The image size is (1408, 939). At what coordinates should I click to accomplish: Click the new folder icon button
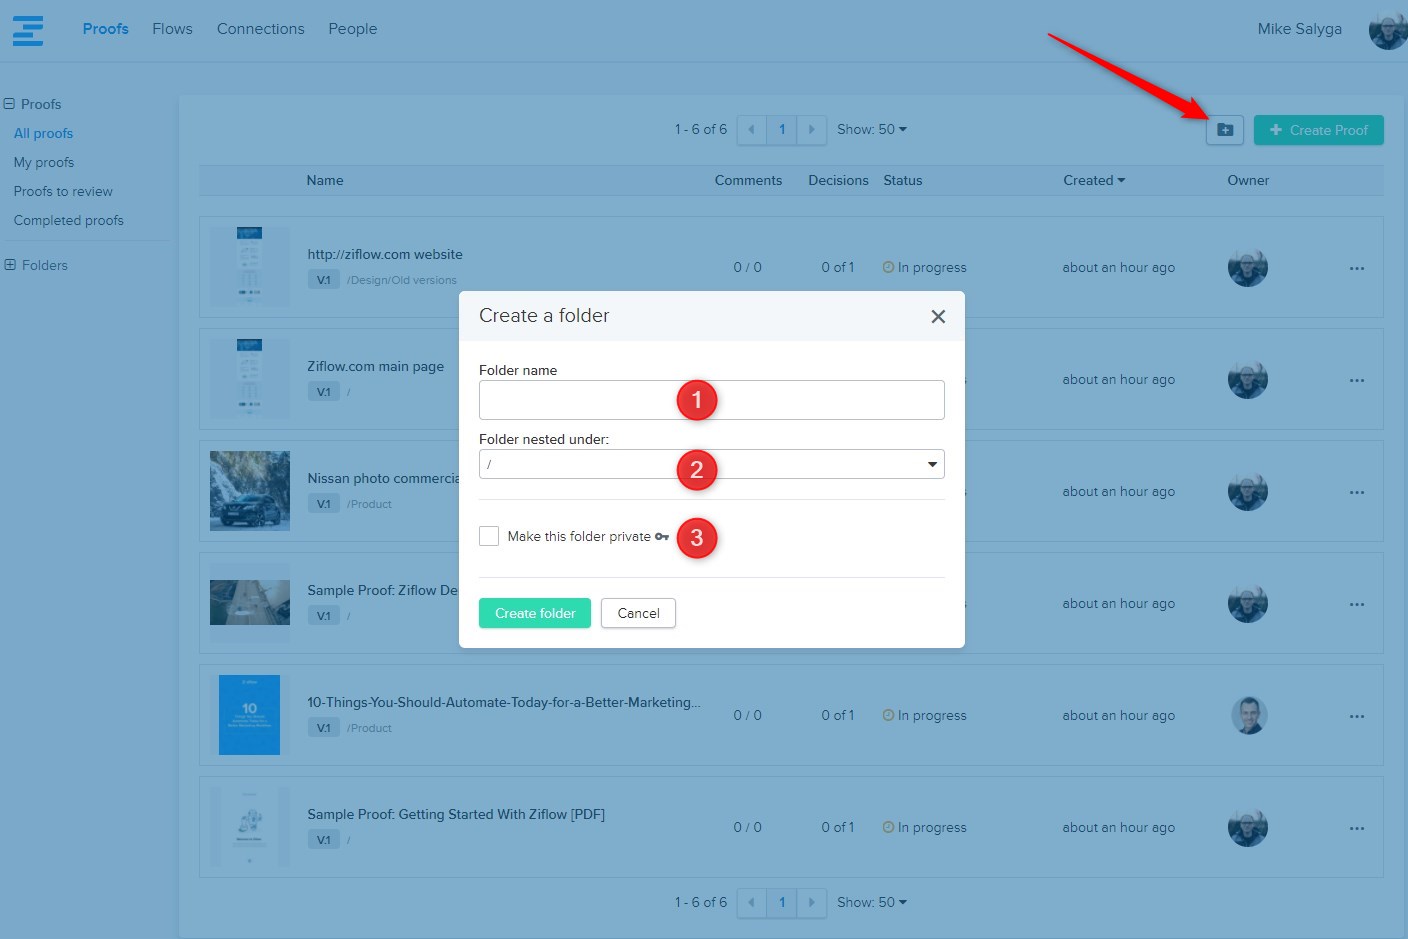point(1224,130)
